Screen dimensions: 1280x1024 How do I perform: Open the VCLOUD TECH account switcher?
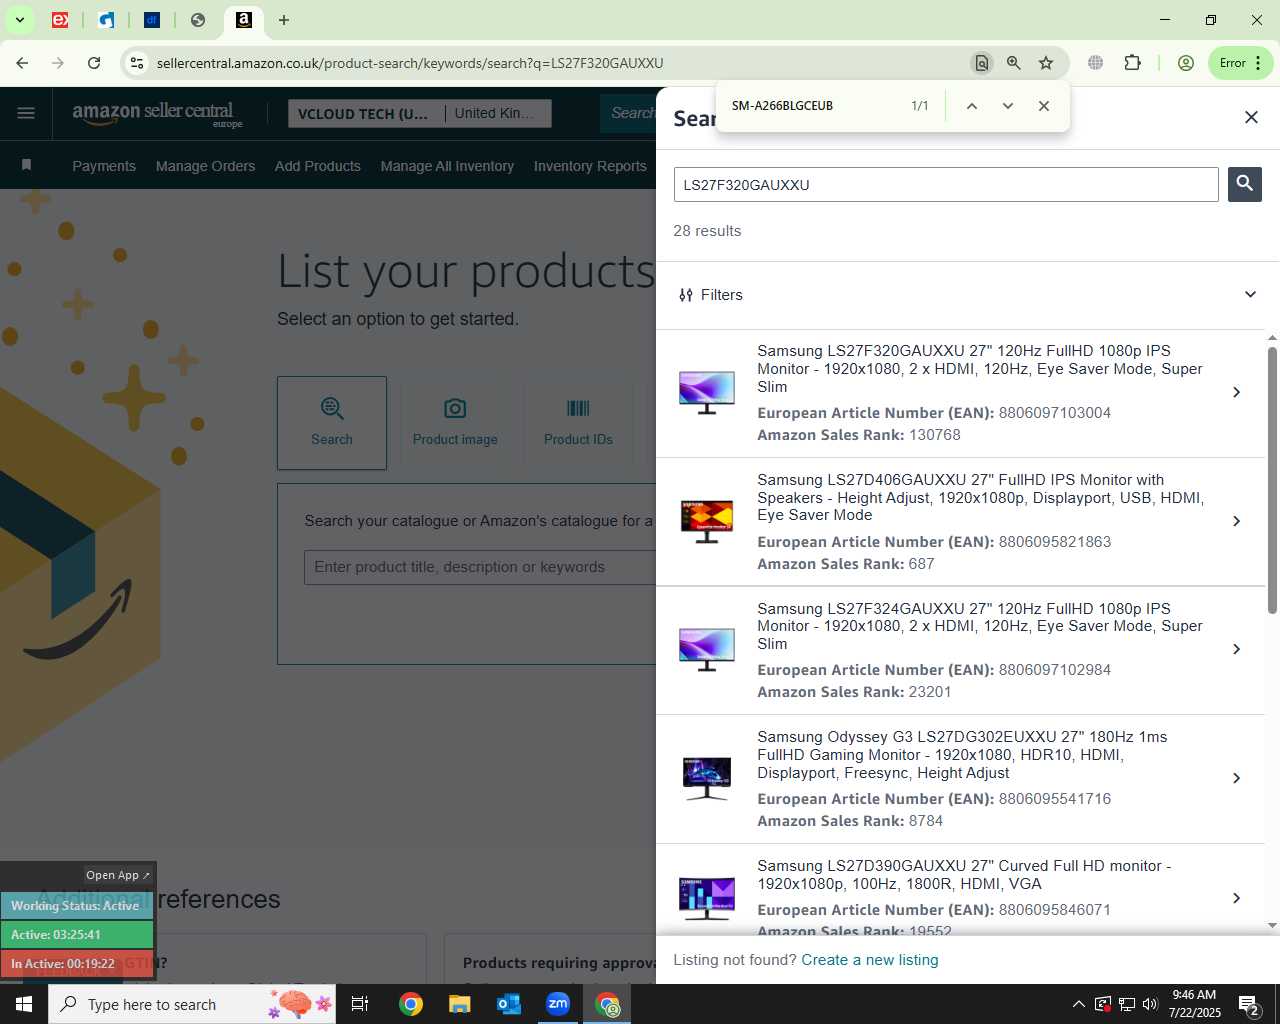pos(418,114)
